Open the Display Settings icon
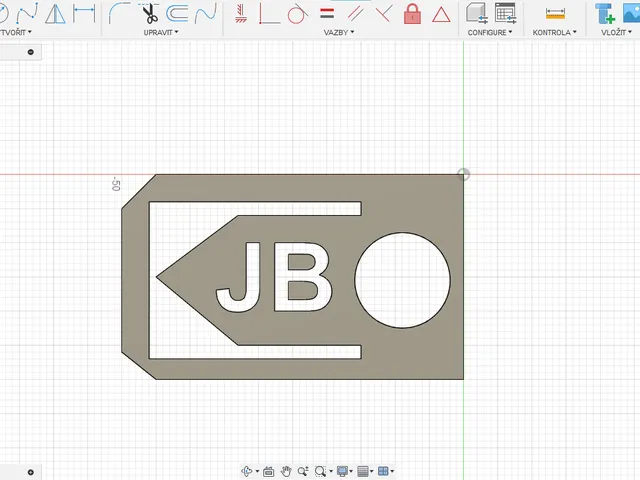This screenshot has width=640, height=480. [x=342, y=471]
